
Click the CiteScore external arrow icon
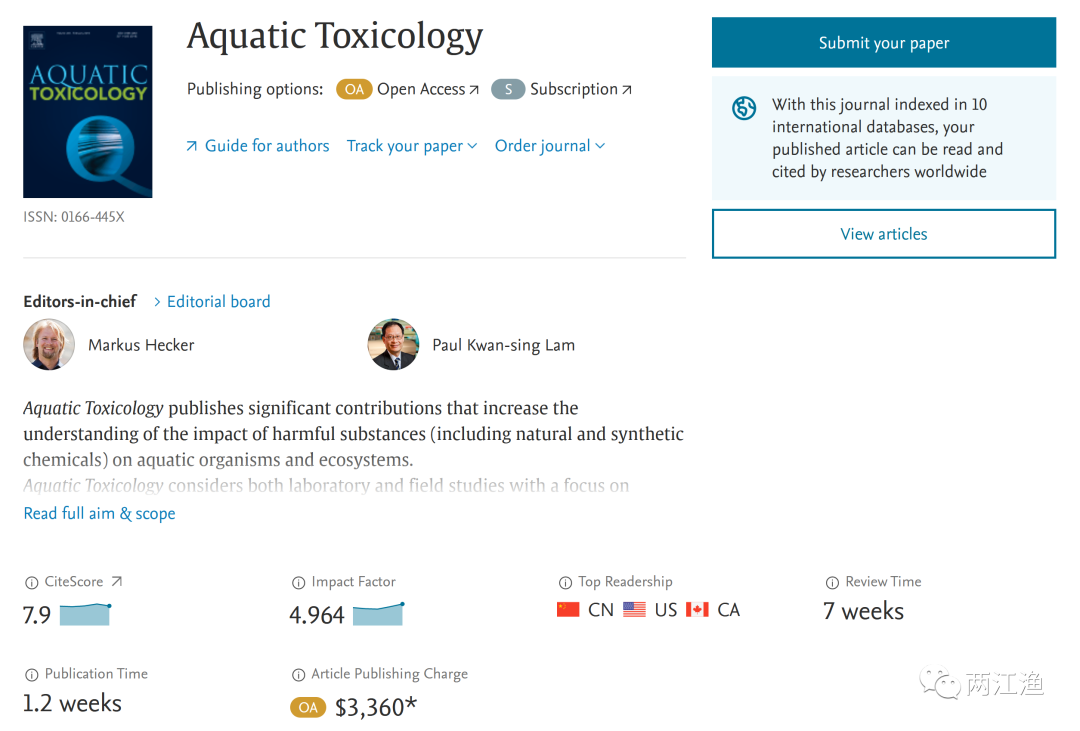116,581
